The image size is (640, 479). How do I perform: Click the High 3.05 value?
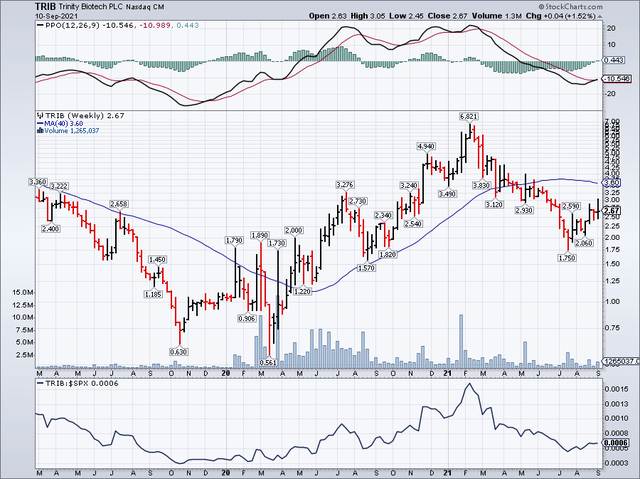click(x=367, y=16)
